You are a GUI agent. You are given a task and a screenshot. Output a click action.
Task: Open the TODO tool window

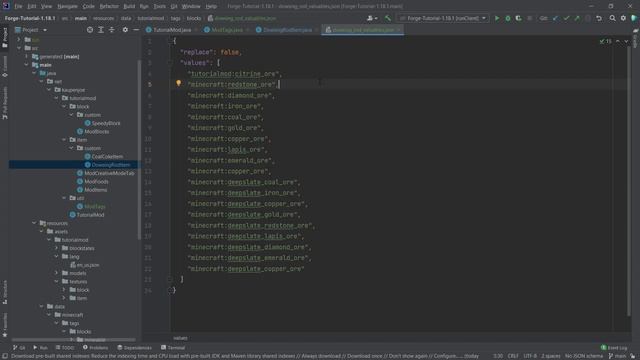(x=65, y=348)
